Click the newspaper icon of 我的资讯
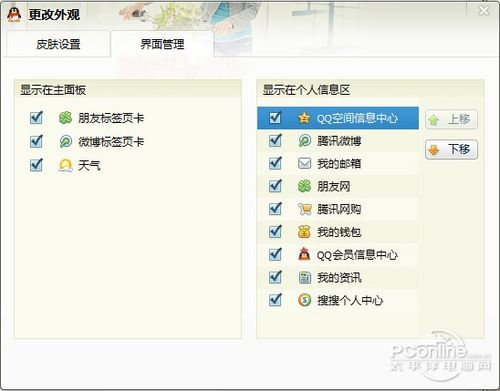500x391 pixels. point(304,277)
